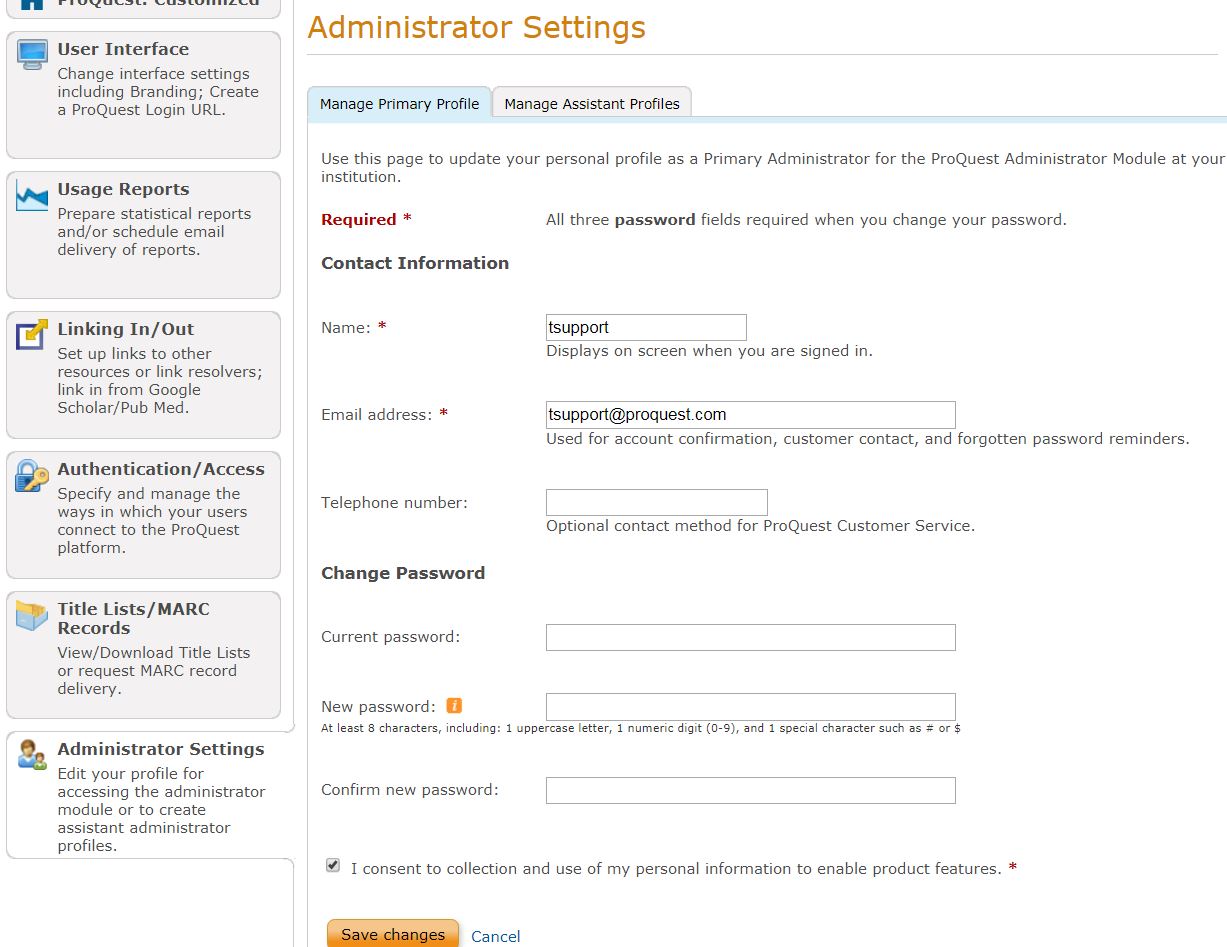Open the Usage Reports section heading

point(123,189)
